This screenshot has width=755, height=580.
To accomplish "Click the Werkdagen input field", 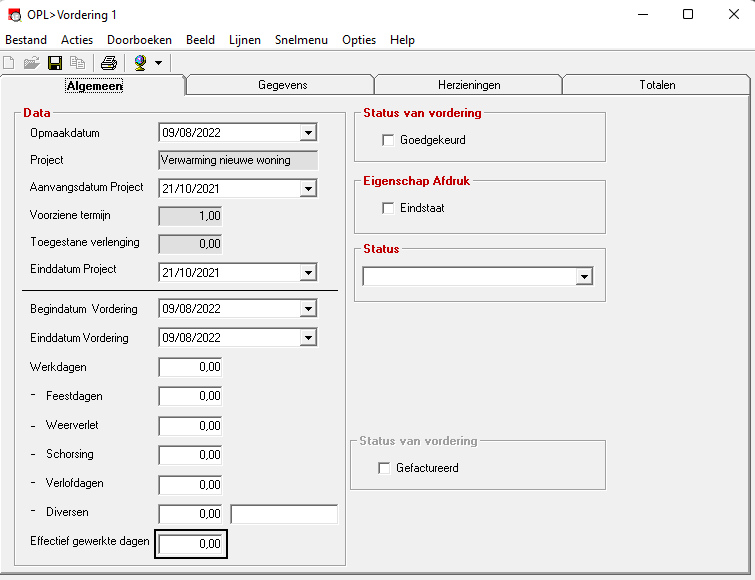I will pyautogui.click(x=190, y=367).
